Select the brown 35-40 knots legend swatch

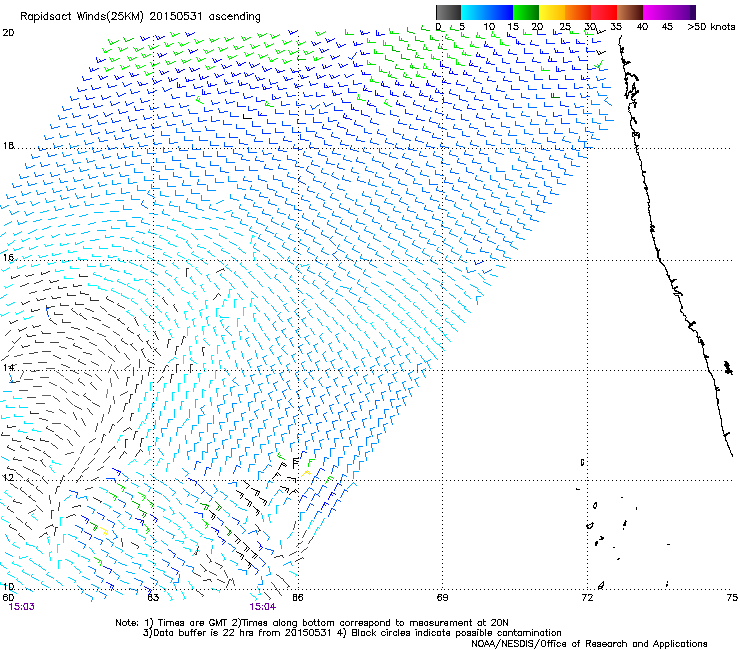point(630,12)
